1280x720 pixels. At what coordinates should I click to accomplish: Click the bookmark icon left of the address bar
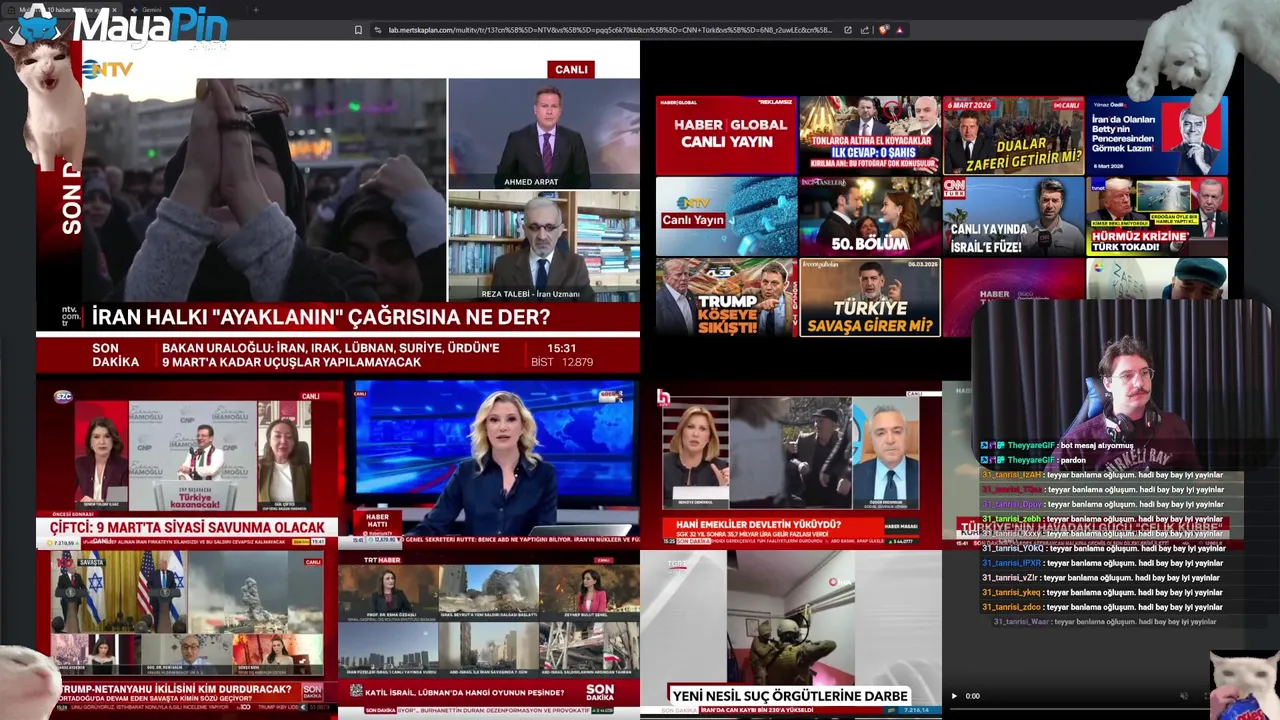[358, 30]
